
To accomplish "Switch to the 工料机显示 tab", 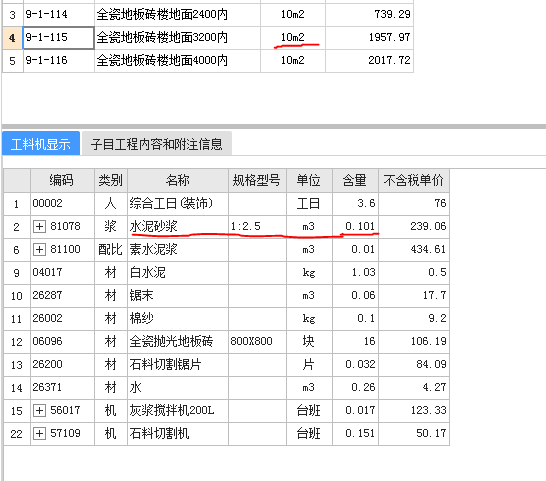I will 41,143.
